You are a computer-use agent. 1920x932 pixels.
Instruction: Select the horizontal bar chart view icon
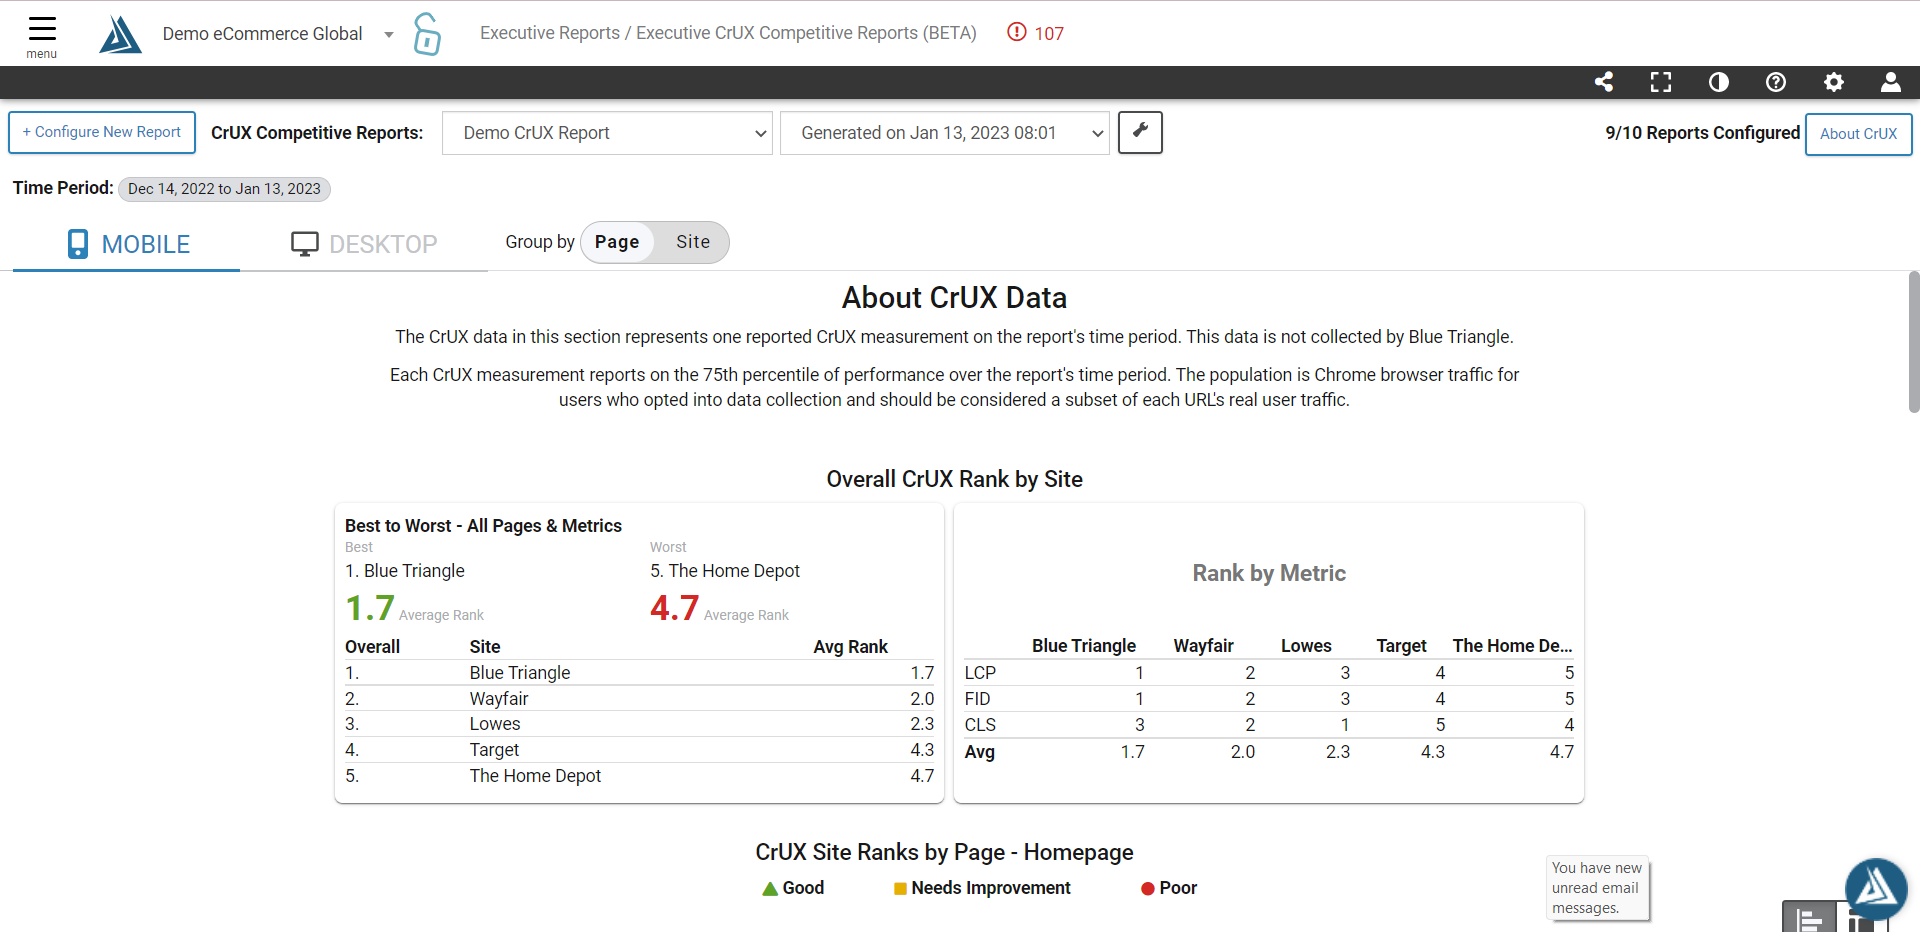tap(1809, 919)
